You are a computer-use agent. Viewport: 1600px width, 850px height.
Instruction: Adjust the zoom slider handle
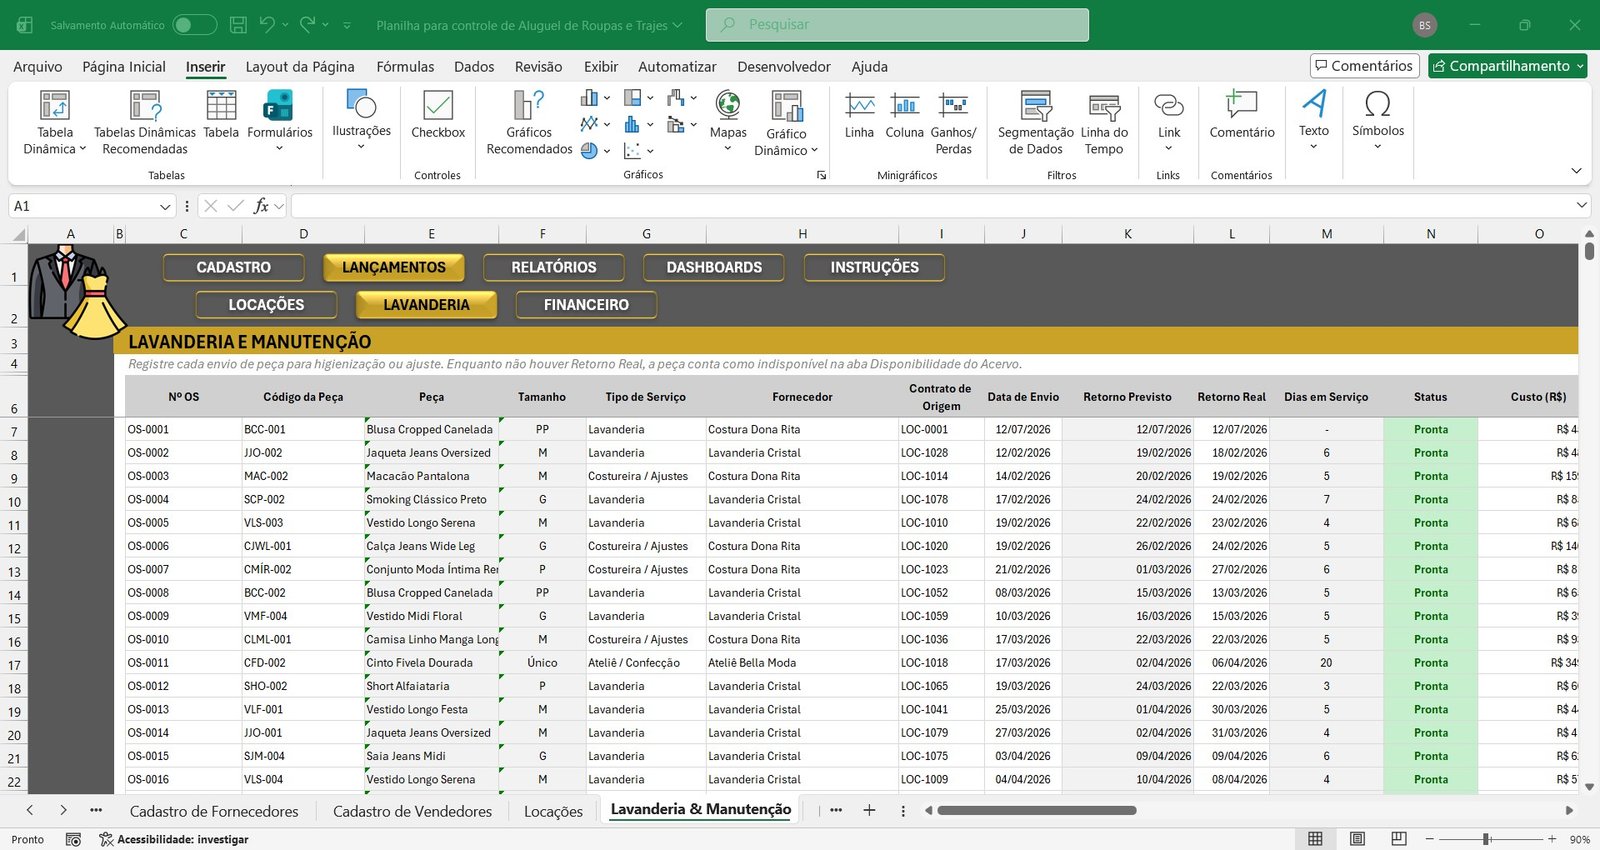(1486, 839)
